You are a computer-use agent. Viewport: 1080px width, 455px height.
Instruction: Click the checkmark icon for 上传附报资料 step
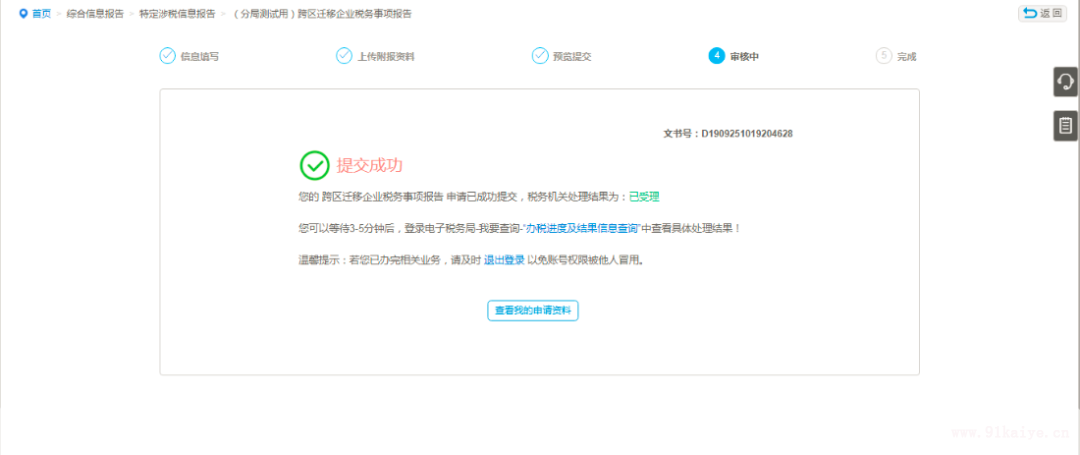point(344,56)
